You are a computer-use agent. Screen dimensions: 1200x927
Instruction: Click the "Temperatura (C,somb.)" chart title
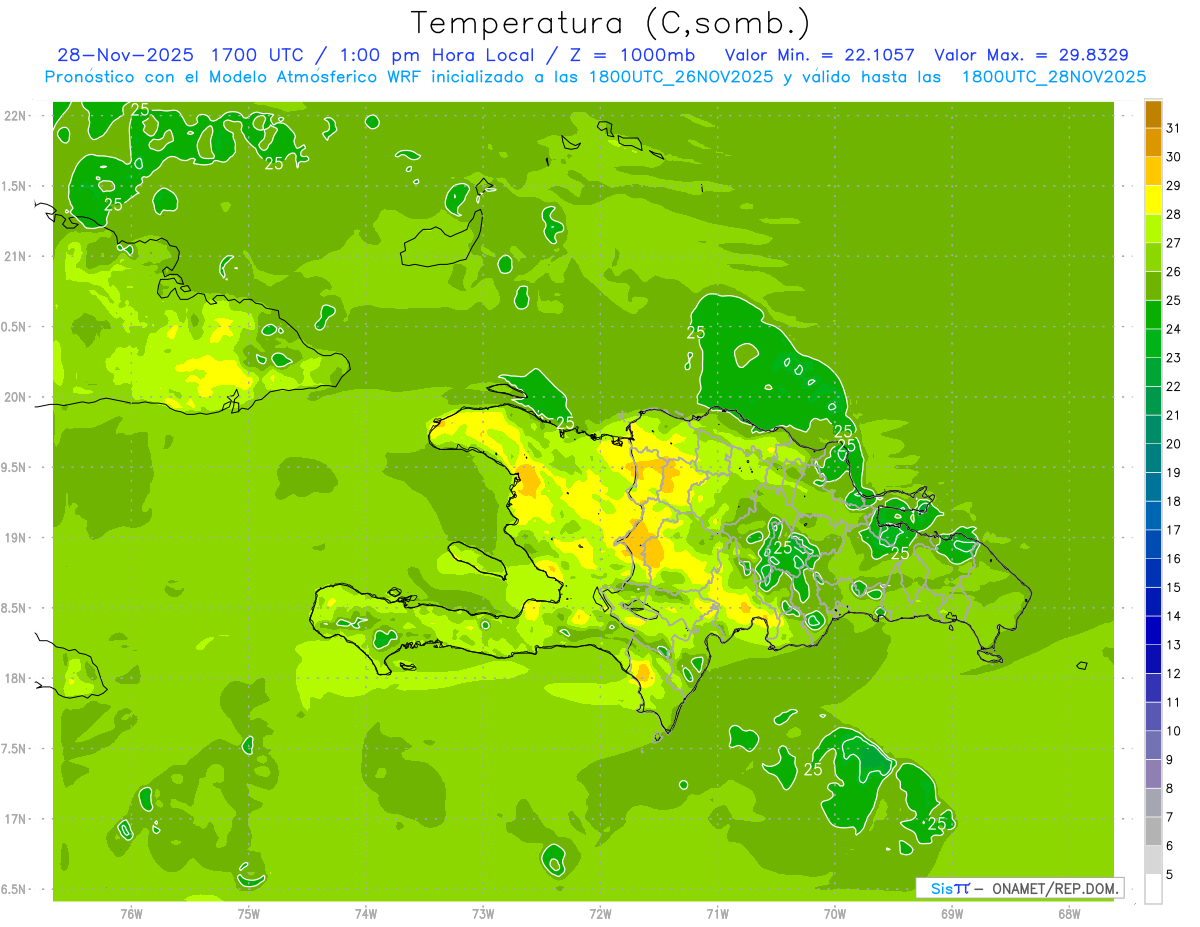coord(611,23)
